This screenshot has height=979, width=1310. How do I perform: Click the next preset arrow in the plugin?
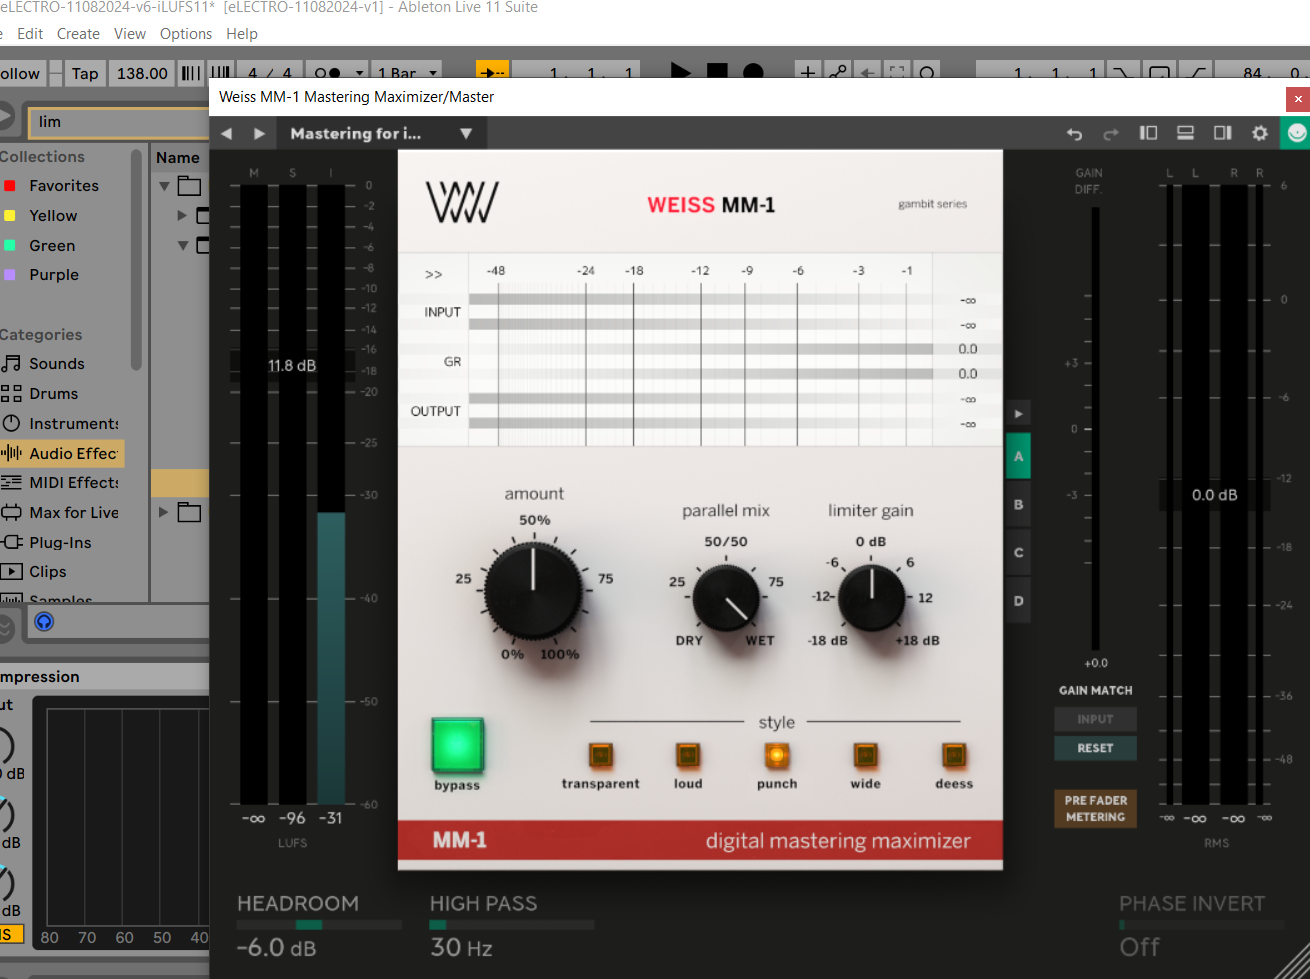pos(260,133)
